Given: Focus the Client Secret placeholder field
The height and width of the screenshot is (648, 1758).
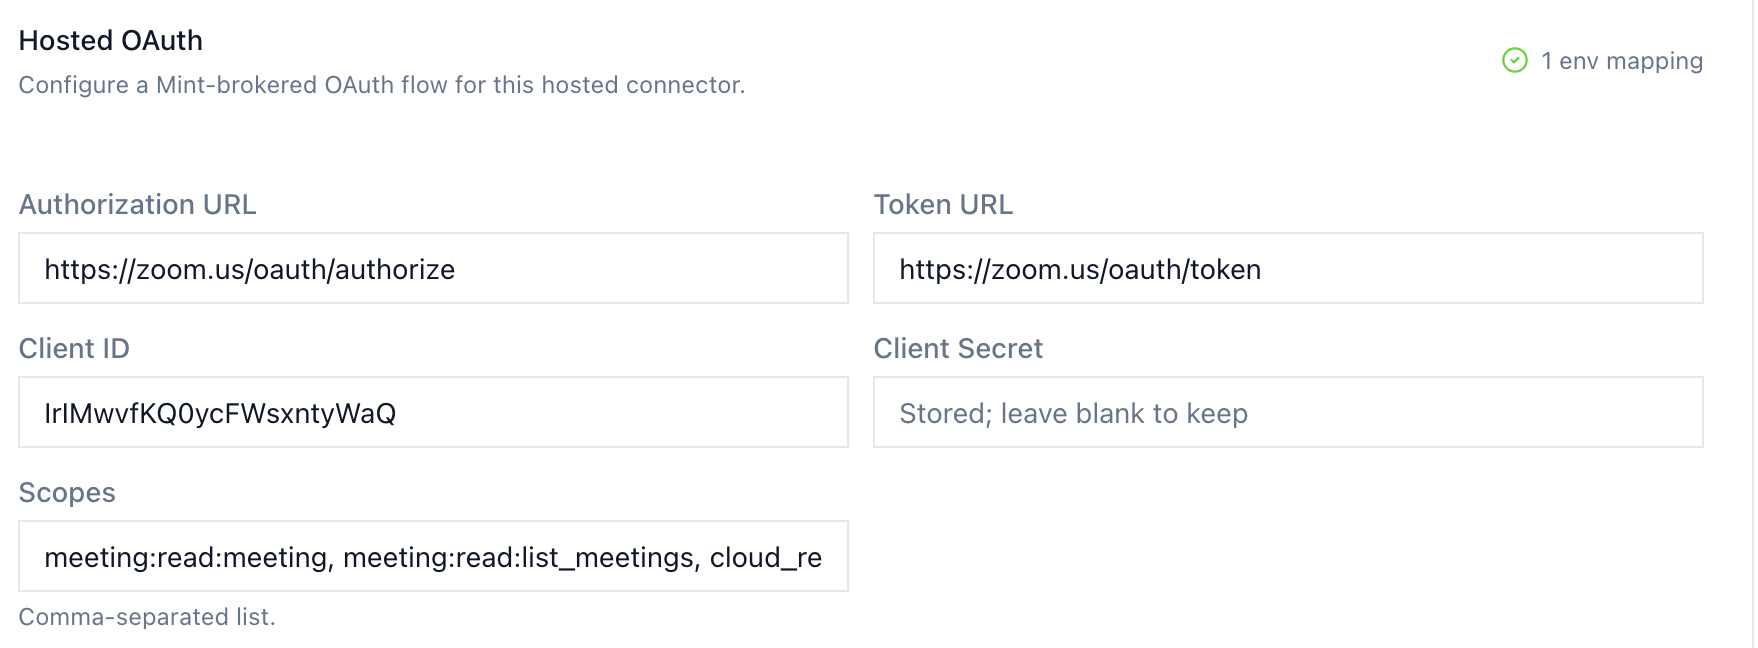Looking at the screenshot, I should 1287,412.
